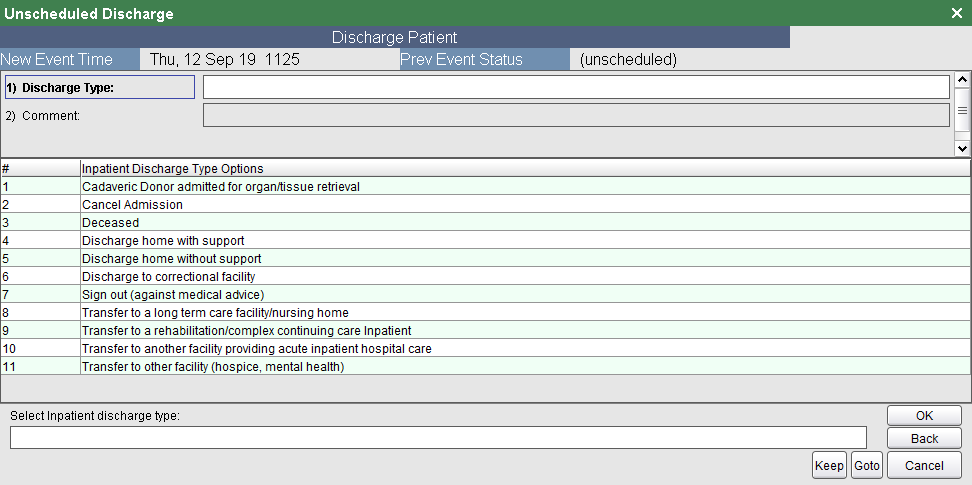Select Sign out (against medical advice)
972x485 pixels.
(x=485, y=295)
